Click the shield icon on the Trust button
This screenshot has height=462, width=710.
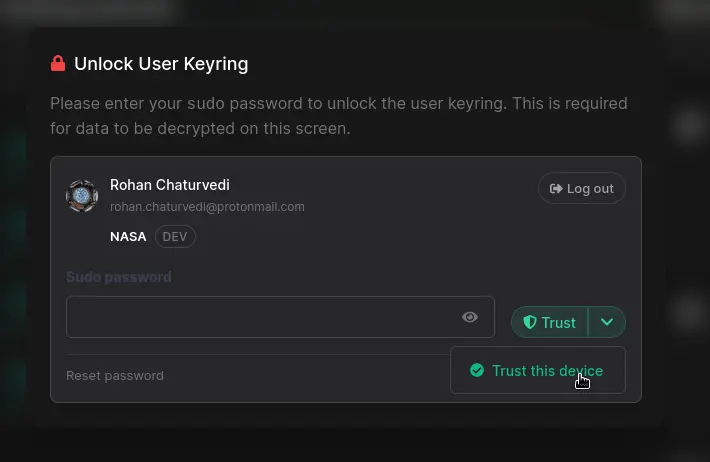[530, 322]
